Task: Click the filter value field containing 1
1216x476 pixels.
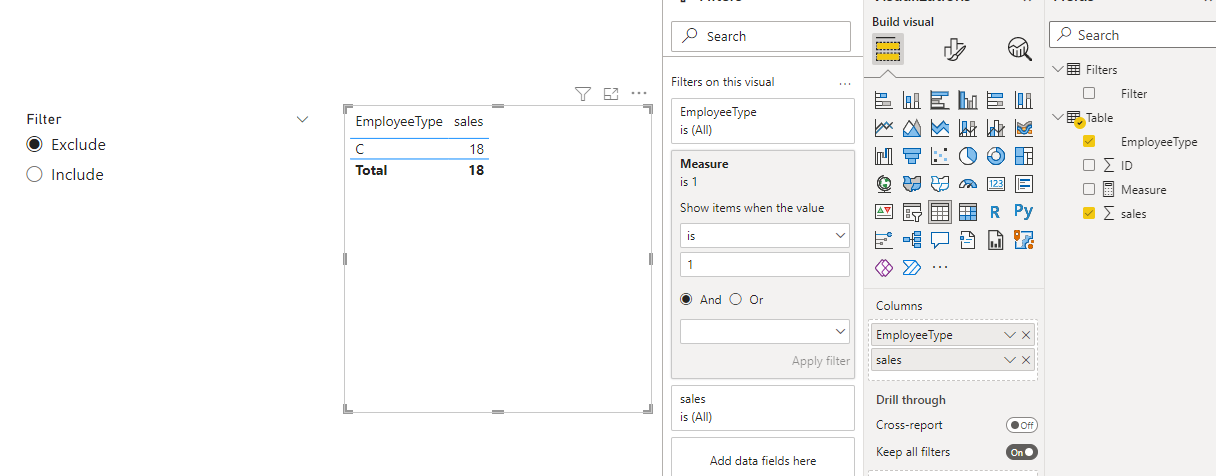Action: (x=764, y=264)
